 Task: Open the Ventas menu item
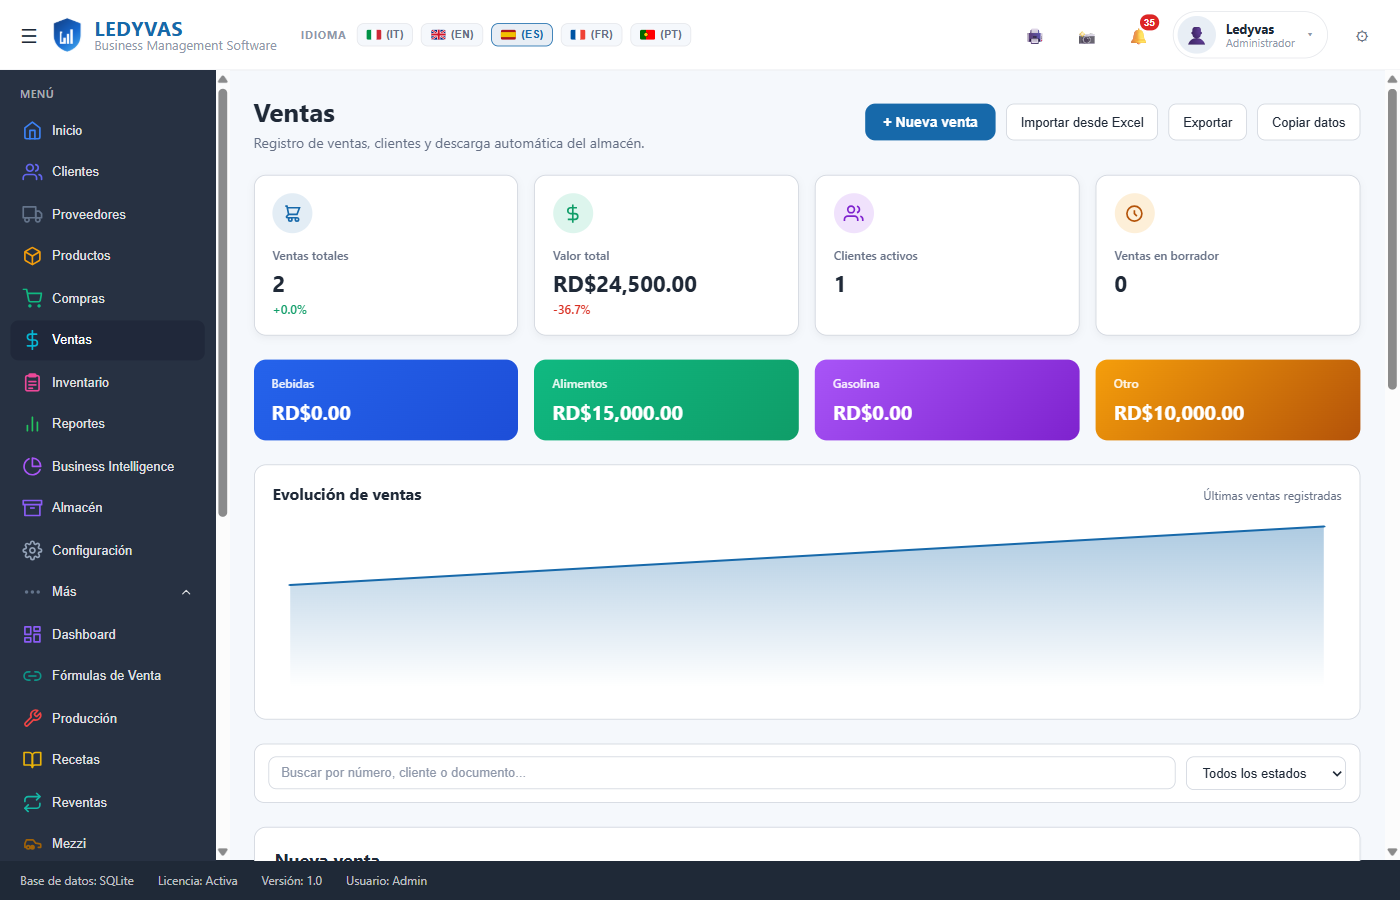(x=108, y=340)
